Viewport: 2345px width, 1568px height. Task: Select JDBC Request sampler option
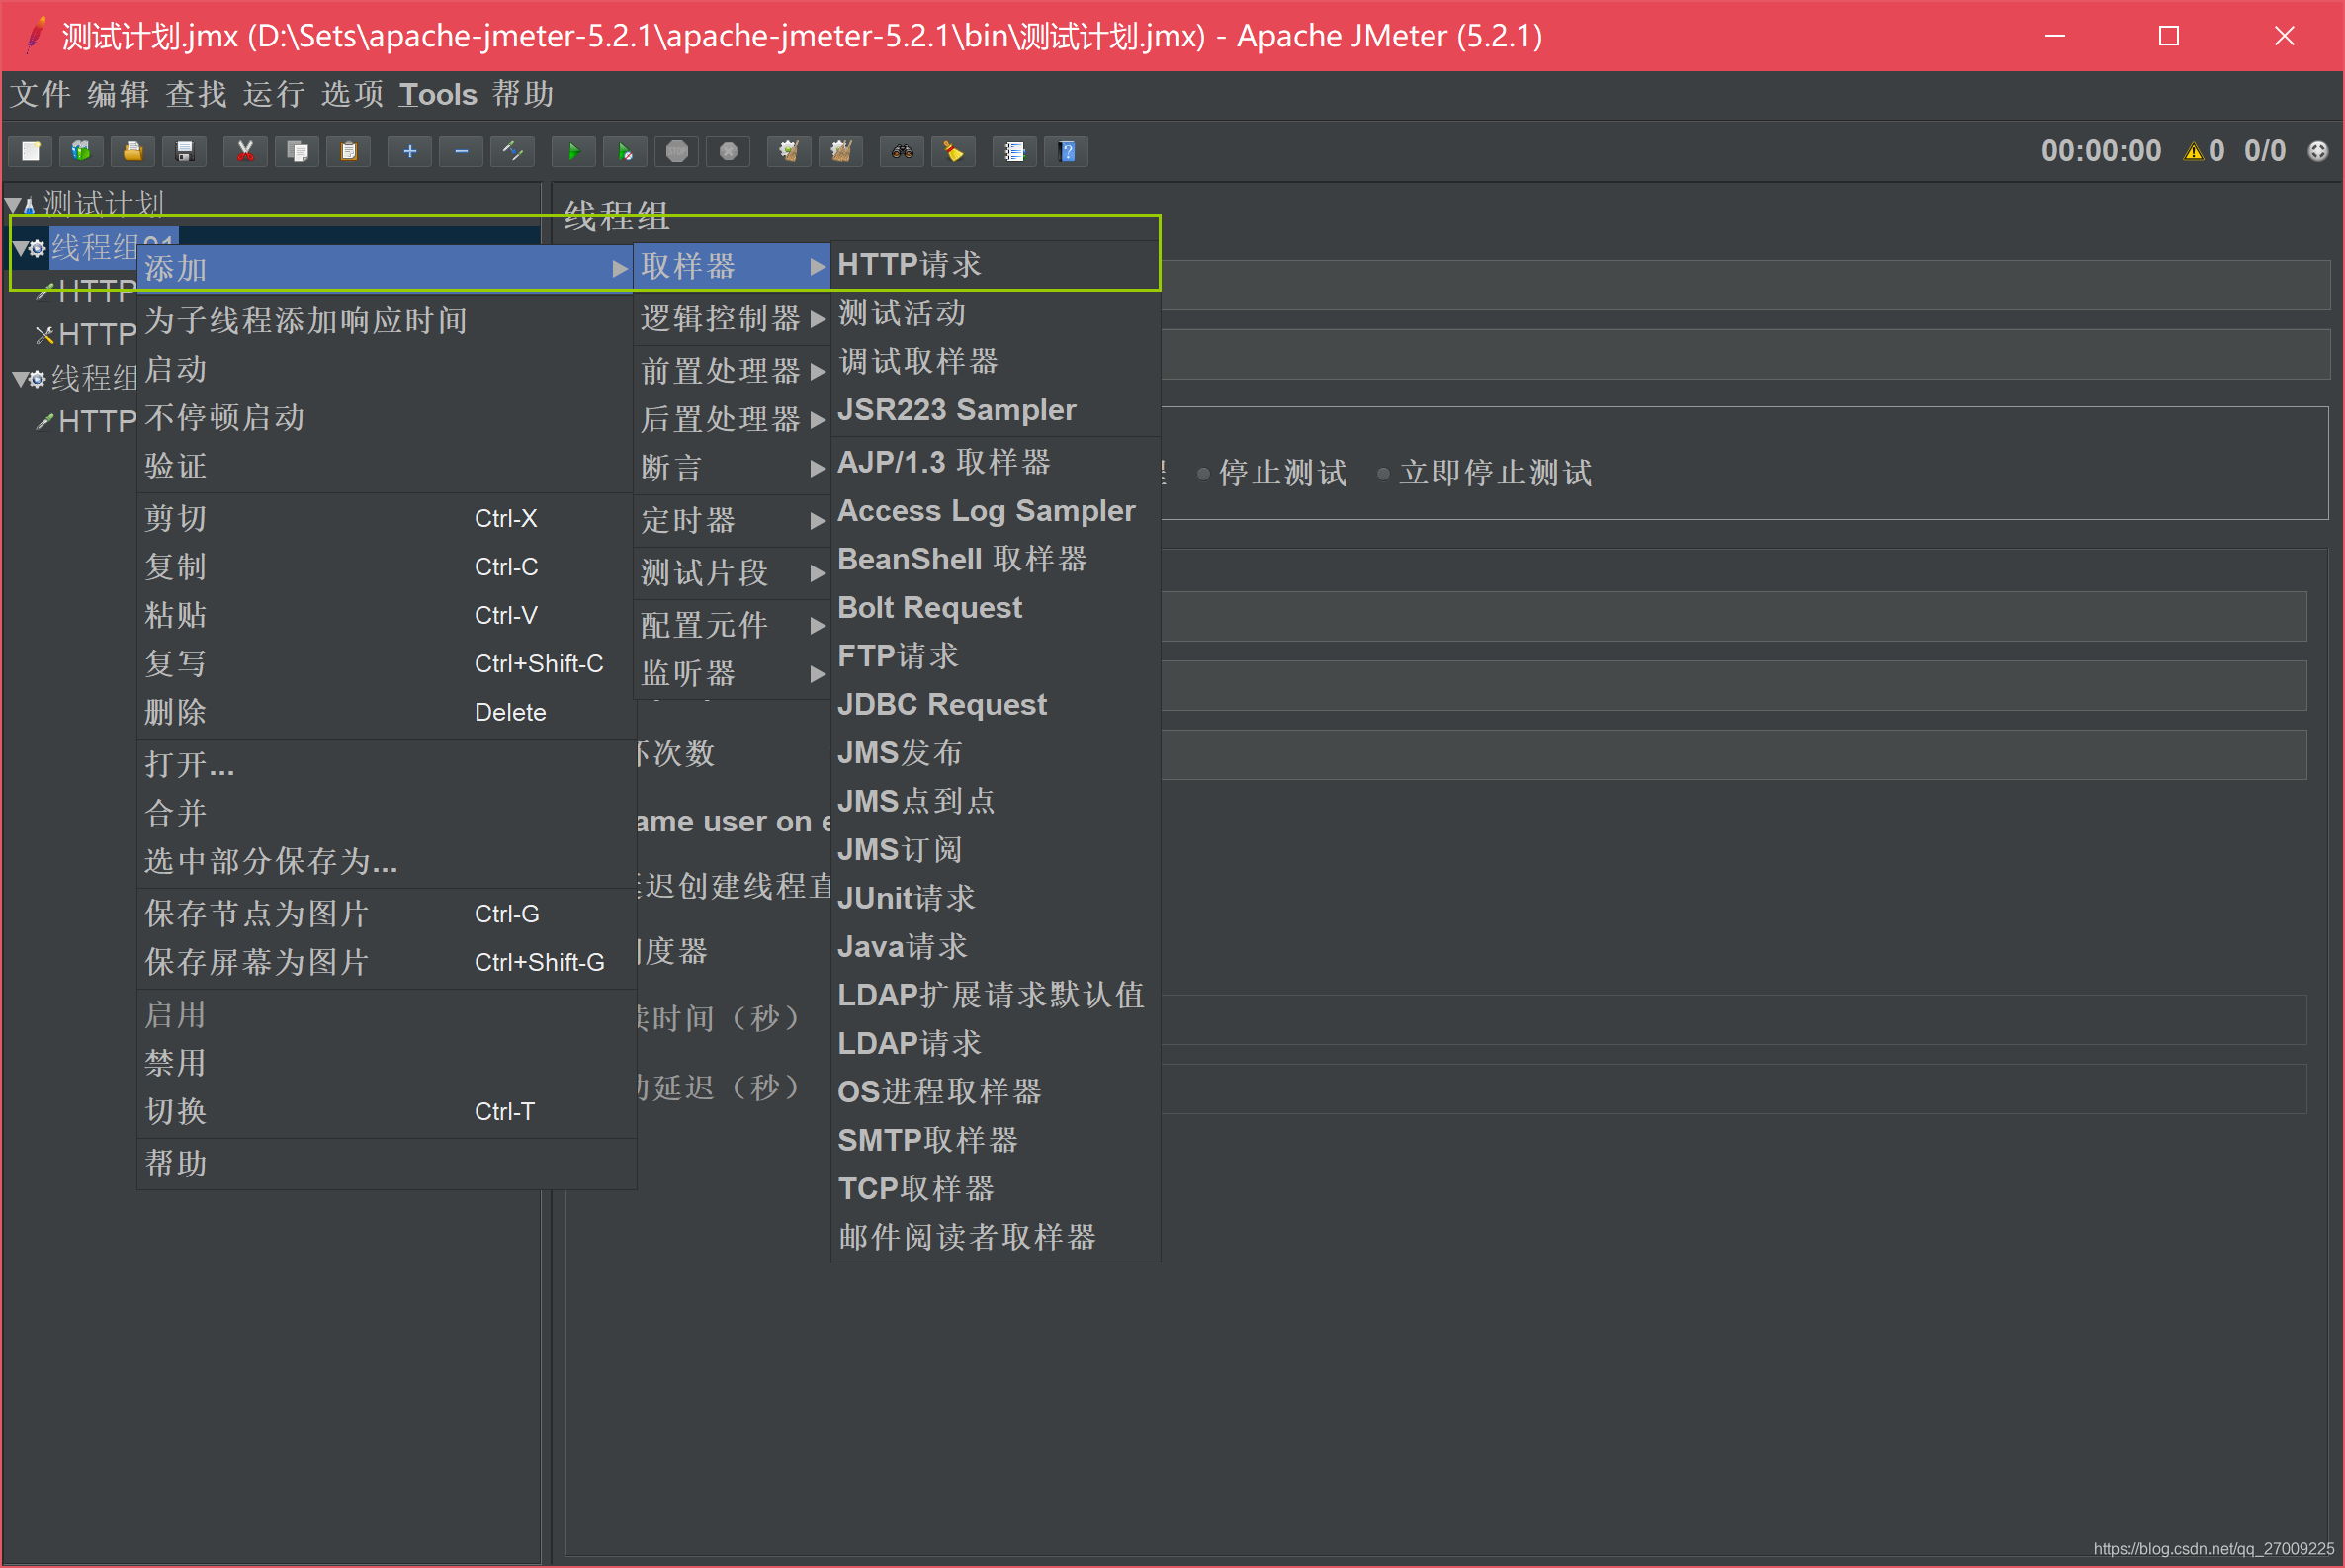pyautogui.click(x=941, y=705)
